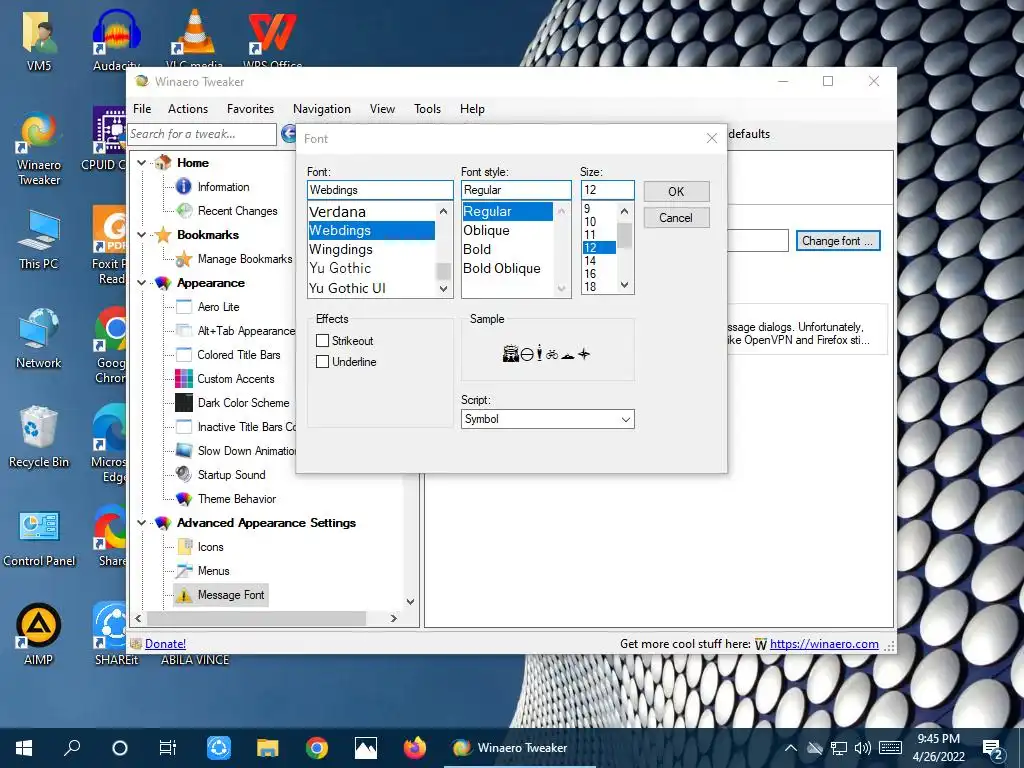The width and height of the screenshot is (1024, 768).
Task: Click the font list scroll down arrow
Action: point(443,289)
